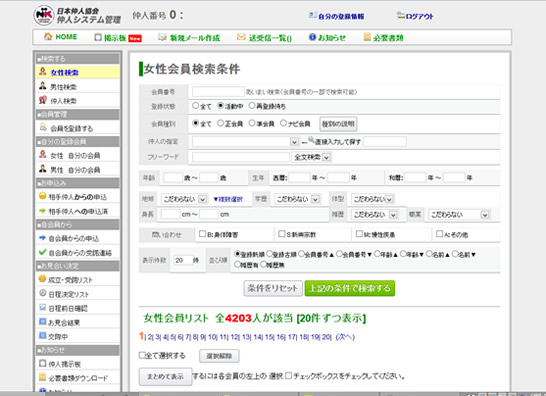Image resolution: width=546 pixels, height=396 pixels.
Task: Click the 女性検索 person icon
Action: pyautogui.click(x=43, y=71)
